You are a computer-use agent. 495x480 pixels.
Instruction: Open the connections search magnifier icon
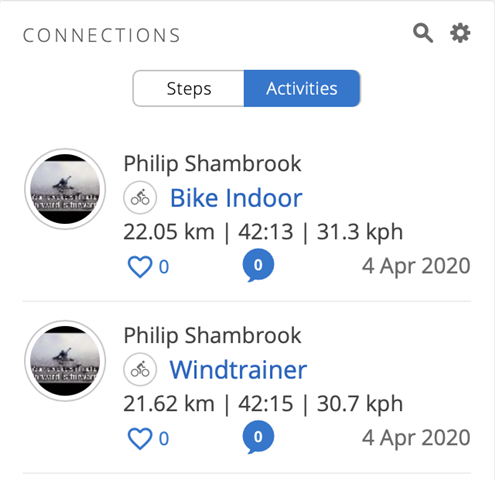[423, 33]
